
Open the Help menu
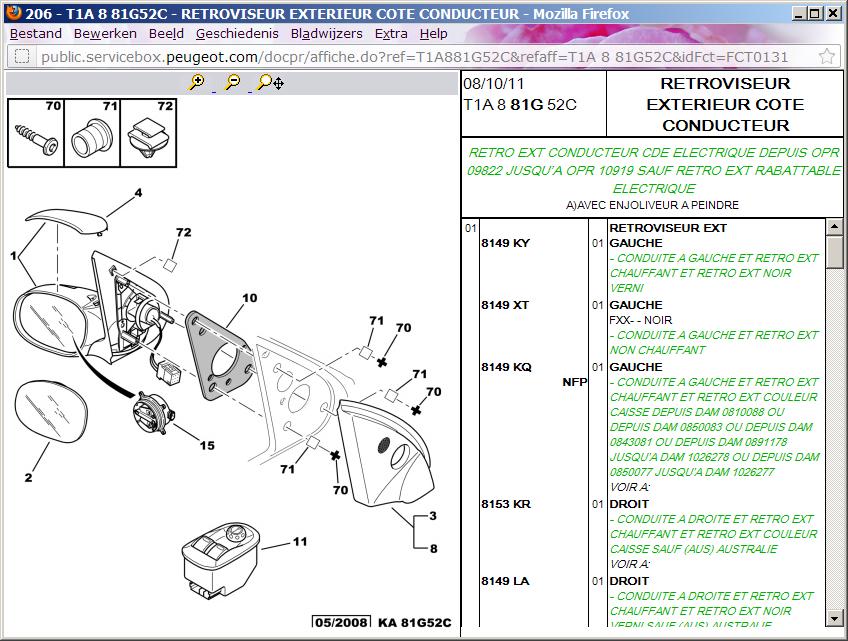click(433, 34)
